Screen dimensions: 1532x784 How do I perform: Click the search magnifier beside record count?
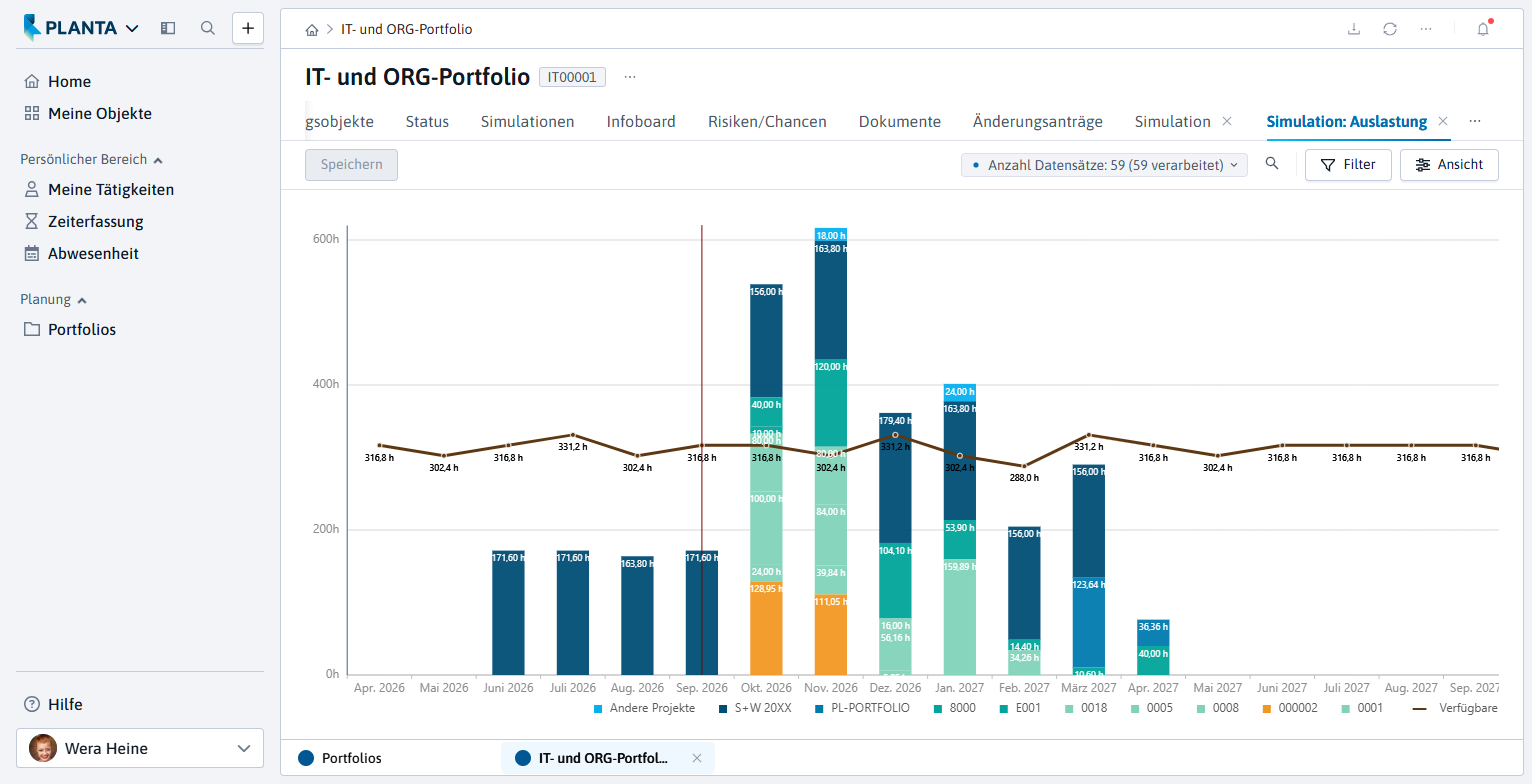click(1272, 164)
